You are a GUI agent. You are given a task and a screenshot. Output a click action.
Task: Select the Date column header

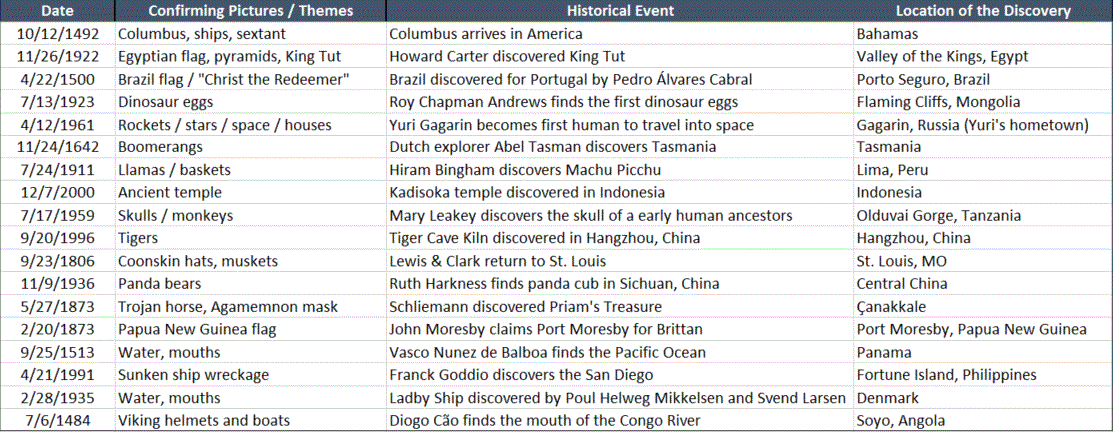[x=59, y=11]
